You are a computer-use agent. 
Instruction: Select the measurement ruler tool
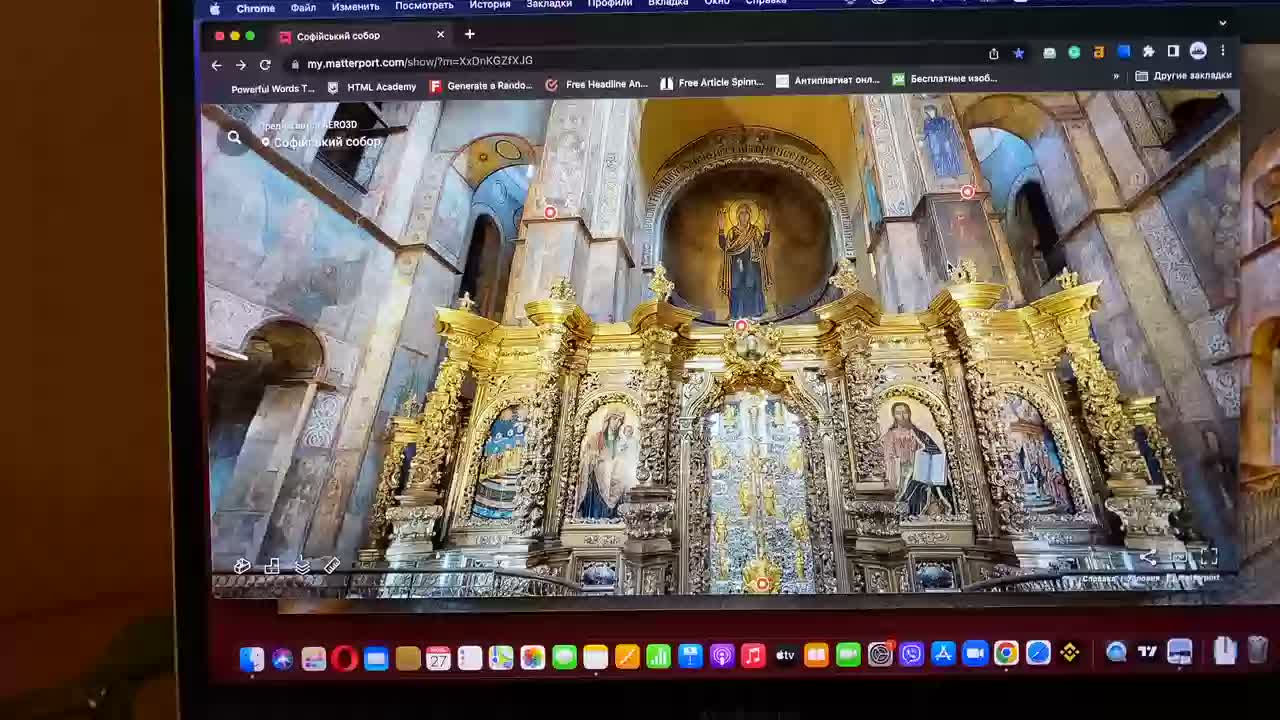coord(332,566)
